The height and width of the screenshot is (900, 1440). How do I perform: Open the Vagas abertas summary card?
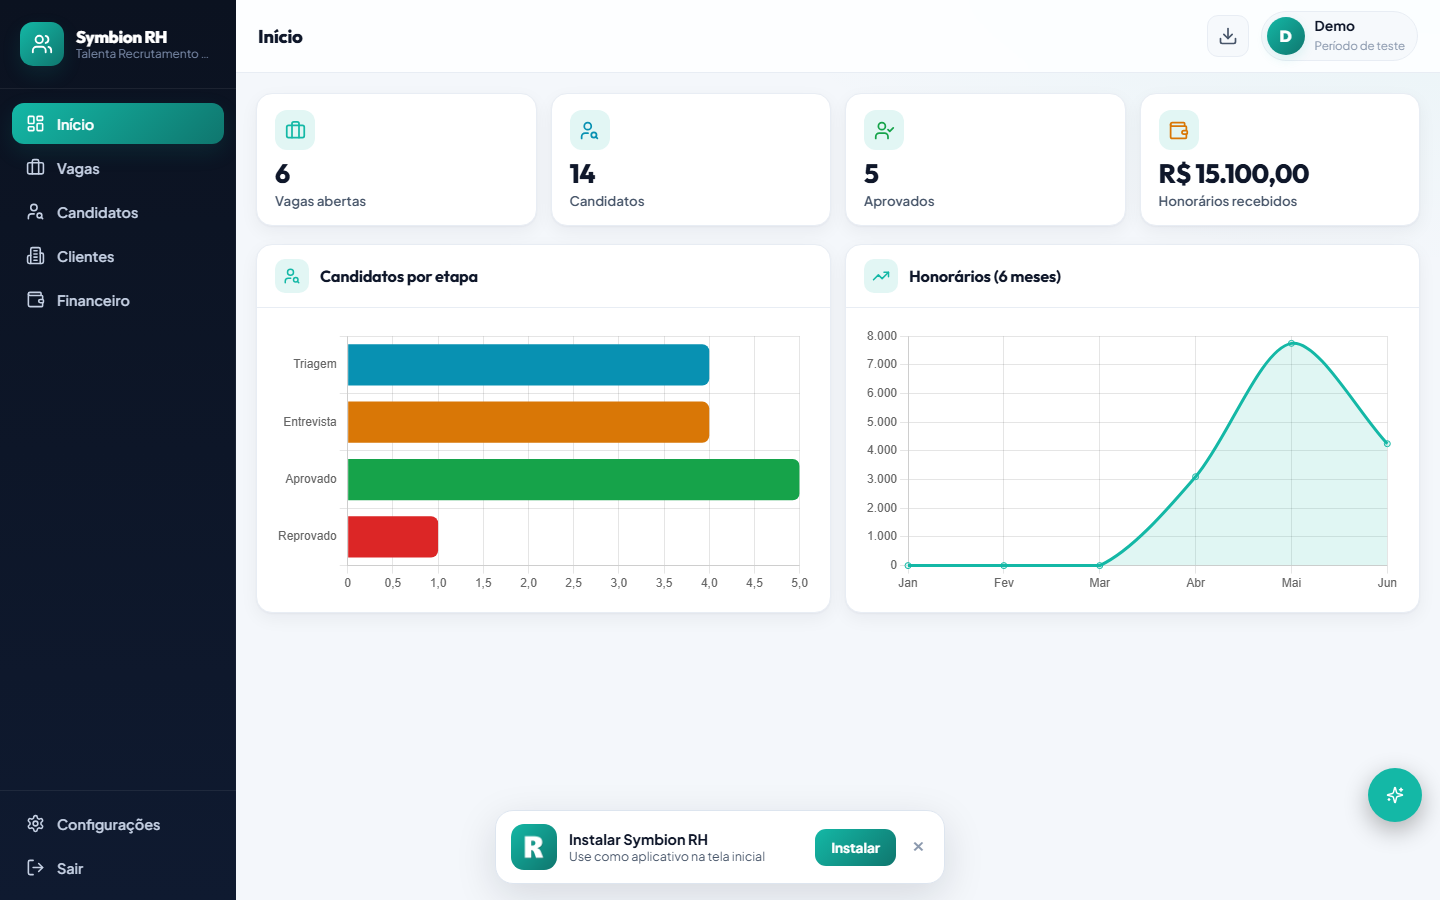point(396,160)
